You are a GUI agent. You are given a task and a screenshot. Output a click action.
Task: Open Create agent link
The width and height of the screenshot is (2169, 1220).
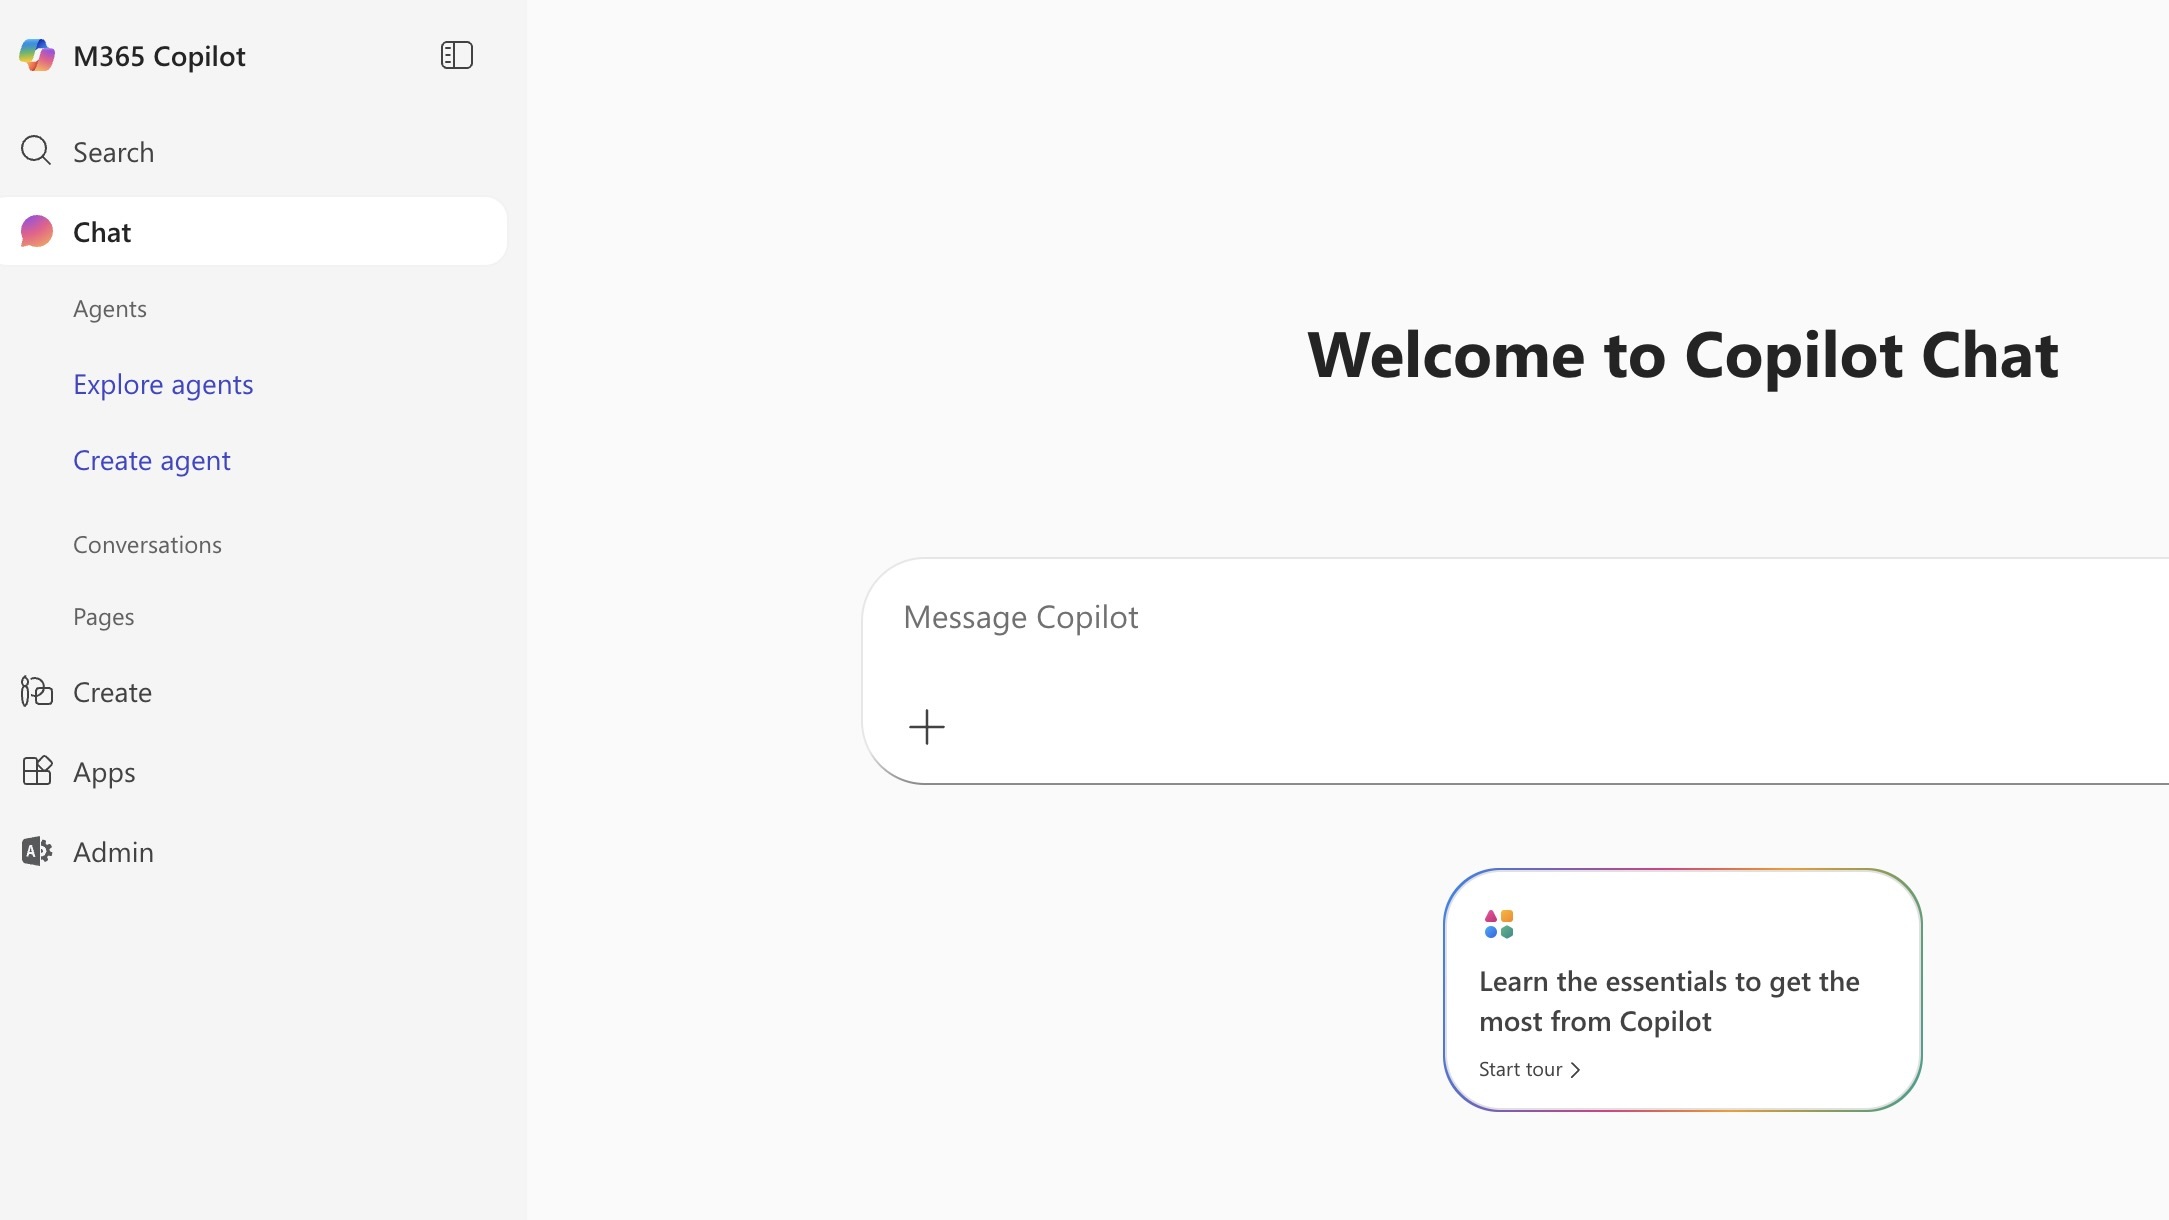click(x=152, y=461)
